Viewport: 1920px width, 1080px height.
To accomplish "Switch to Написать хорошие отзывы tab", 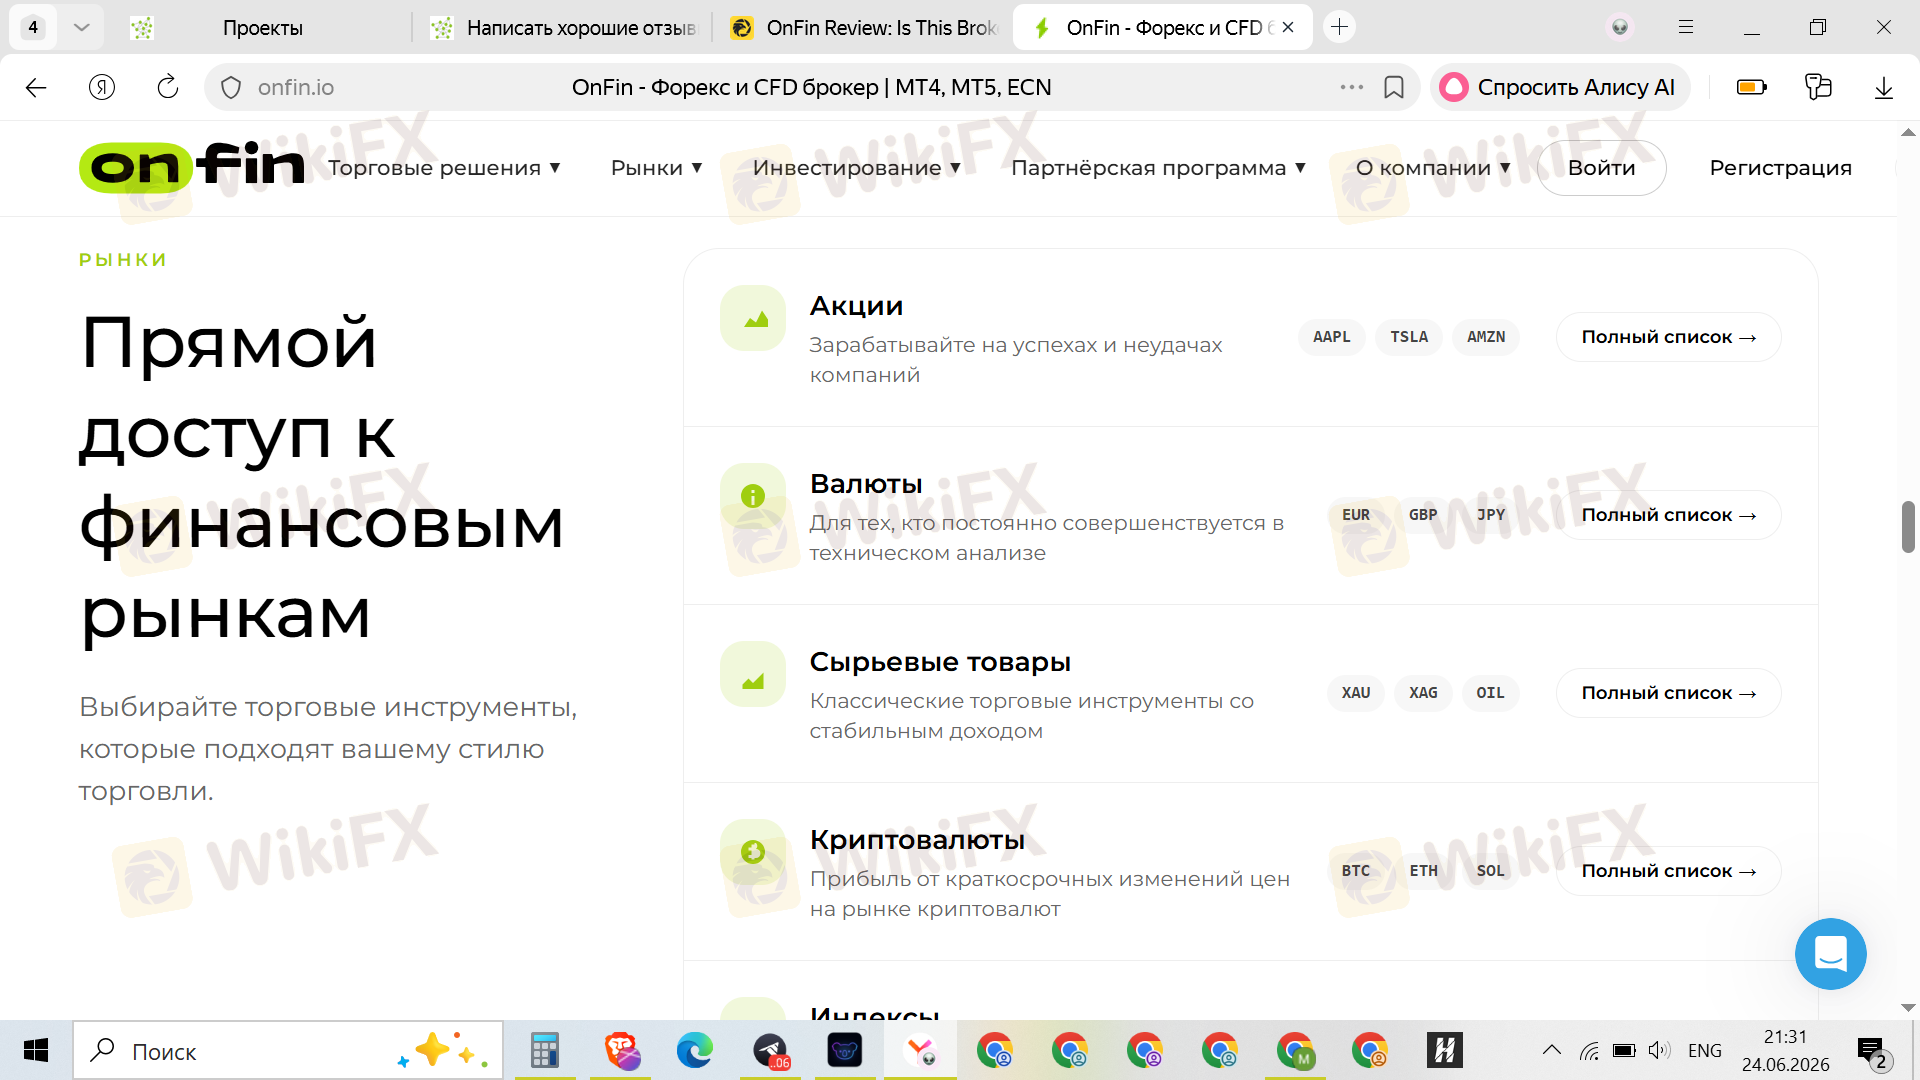I will (563, 28).
